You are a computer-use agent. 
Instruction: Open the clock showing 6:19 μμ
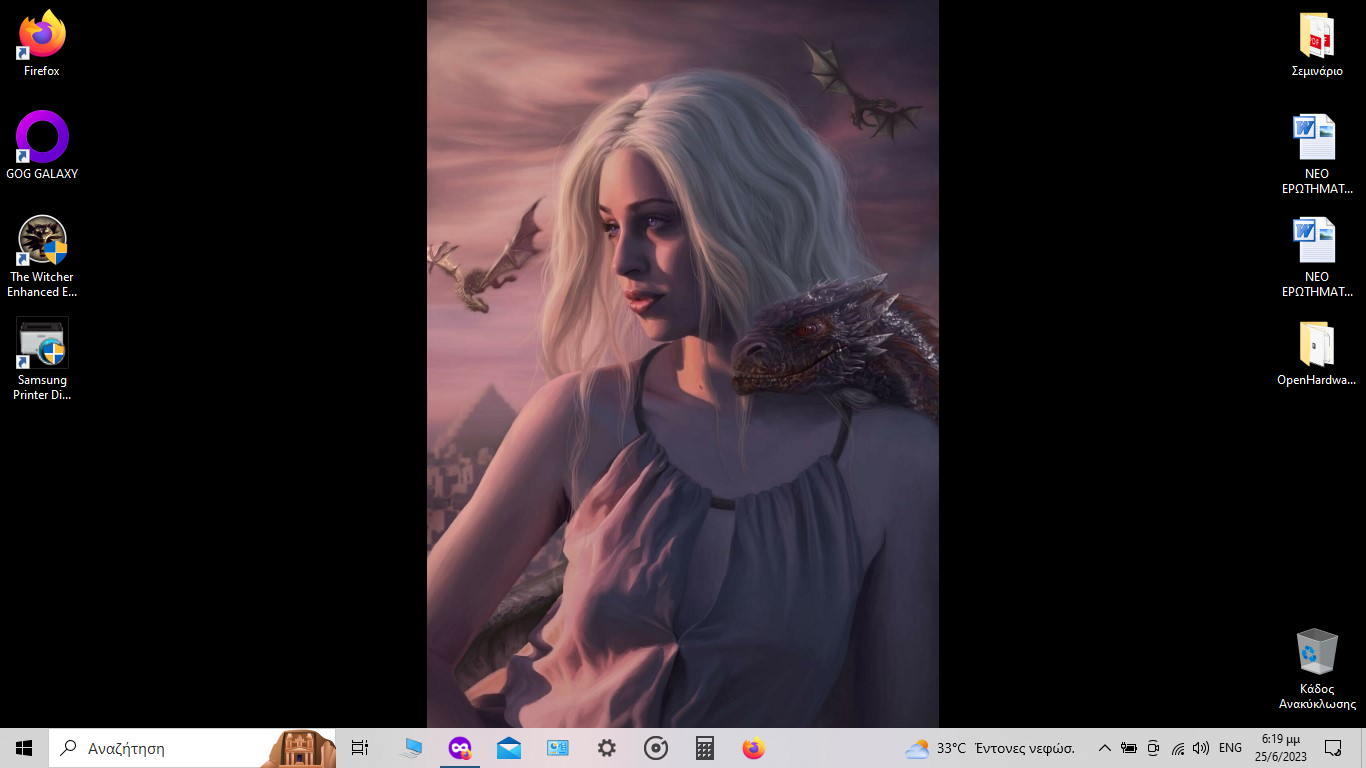pyautogui.click(x=1279, y=748)
